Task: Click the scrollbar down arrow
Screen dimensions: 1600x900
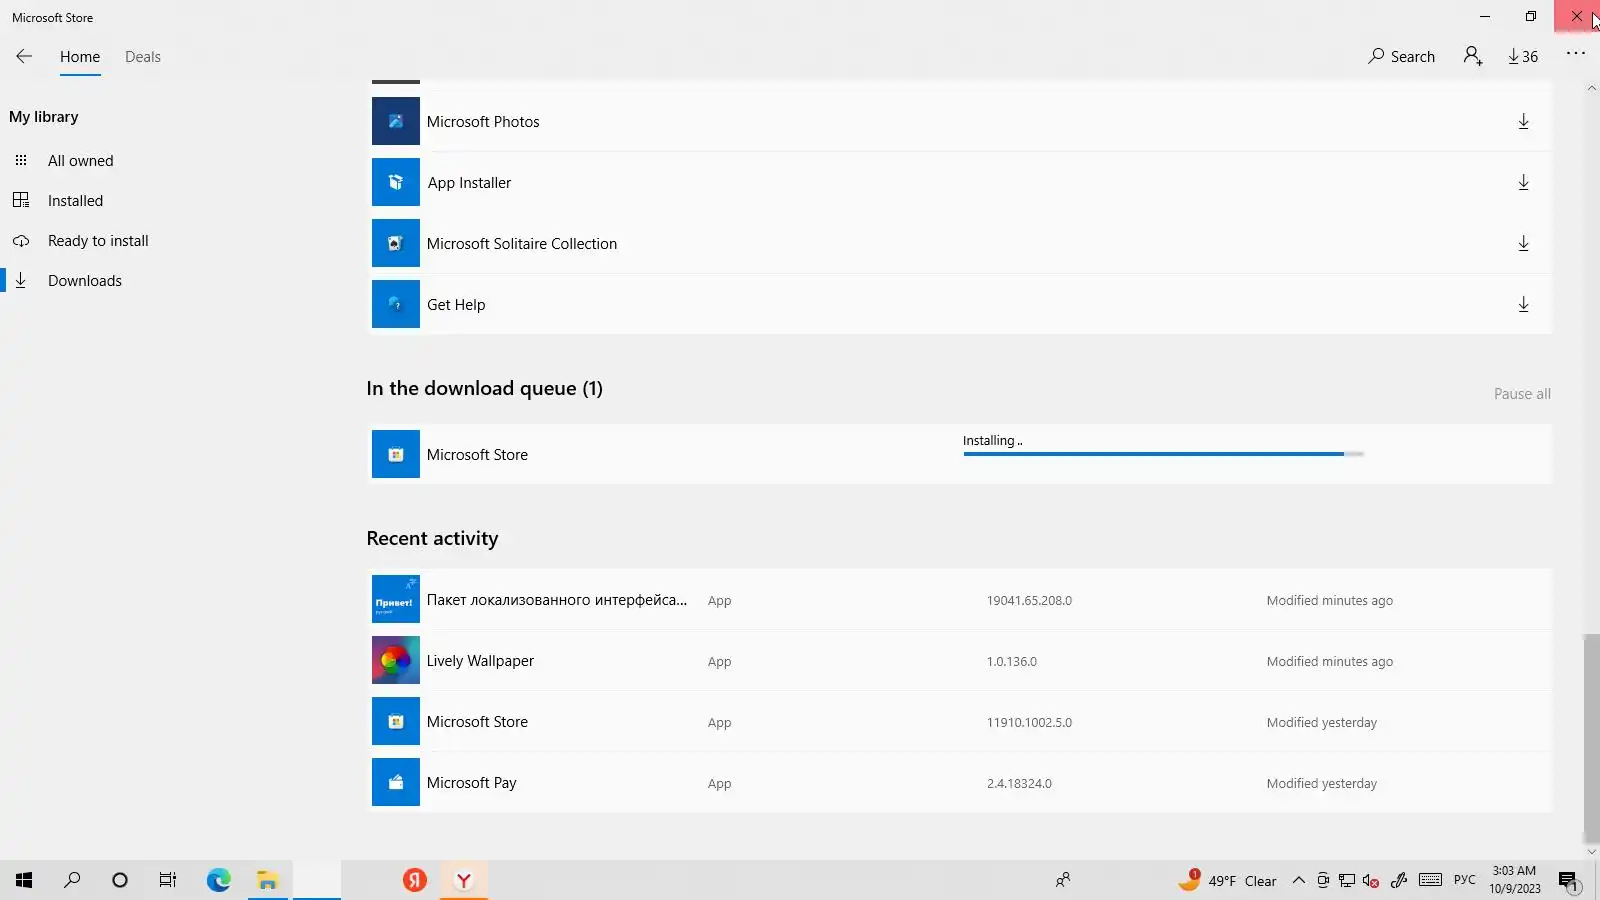Action: coord(1591,852)
